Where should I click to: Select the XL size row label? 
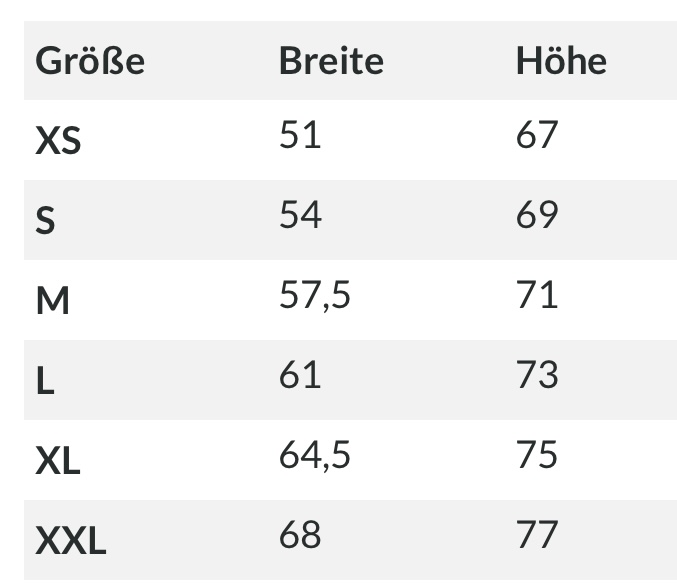pos(58,461)
